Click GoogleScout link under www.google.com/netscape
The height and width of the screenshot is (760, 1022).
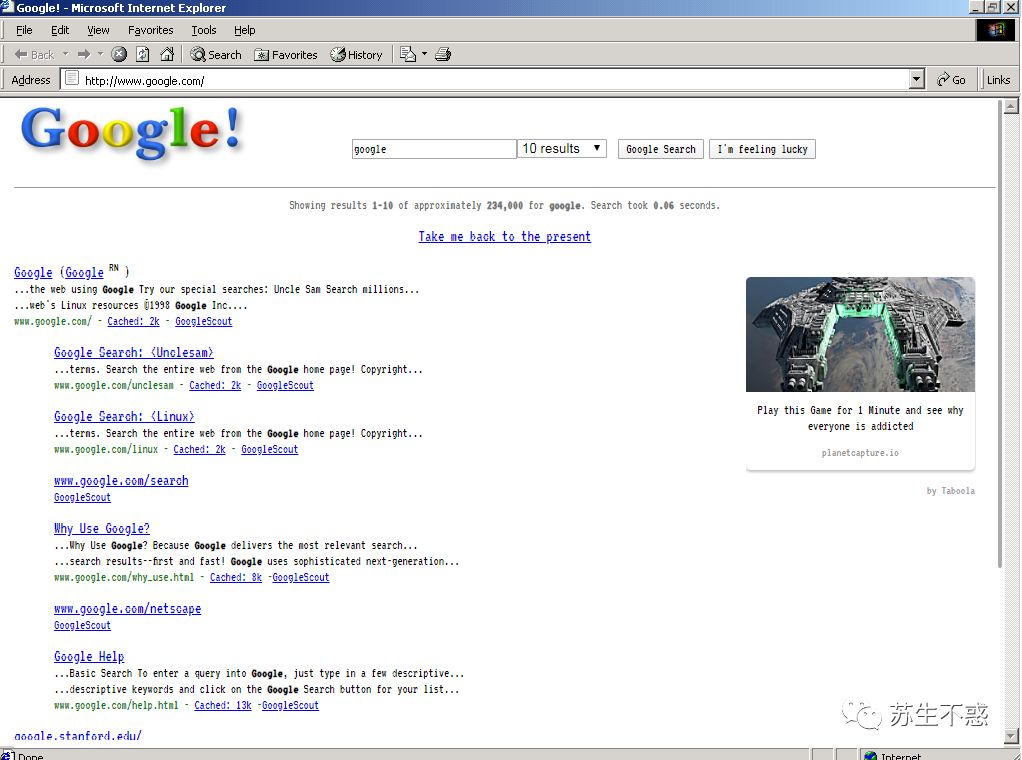82,625
